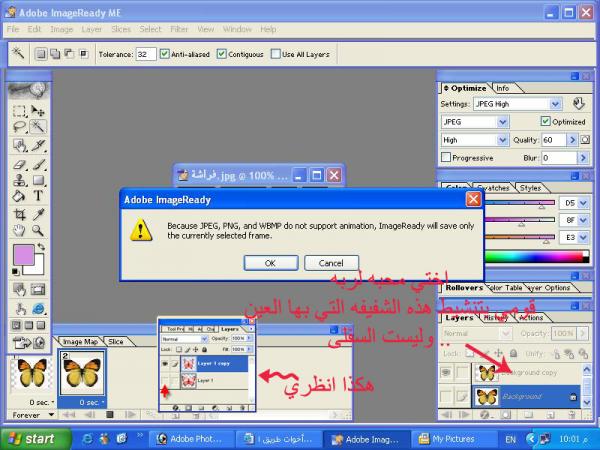The width and height of the screenshot is (600, 450).
Task: Select animation frame 2 thumbnail
Action: pos(82,372)
